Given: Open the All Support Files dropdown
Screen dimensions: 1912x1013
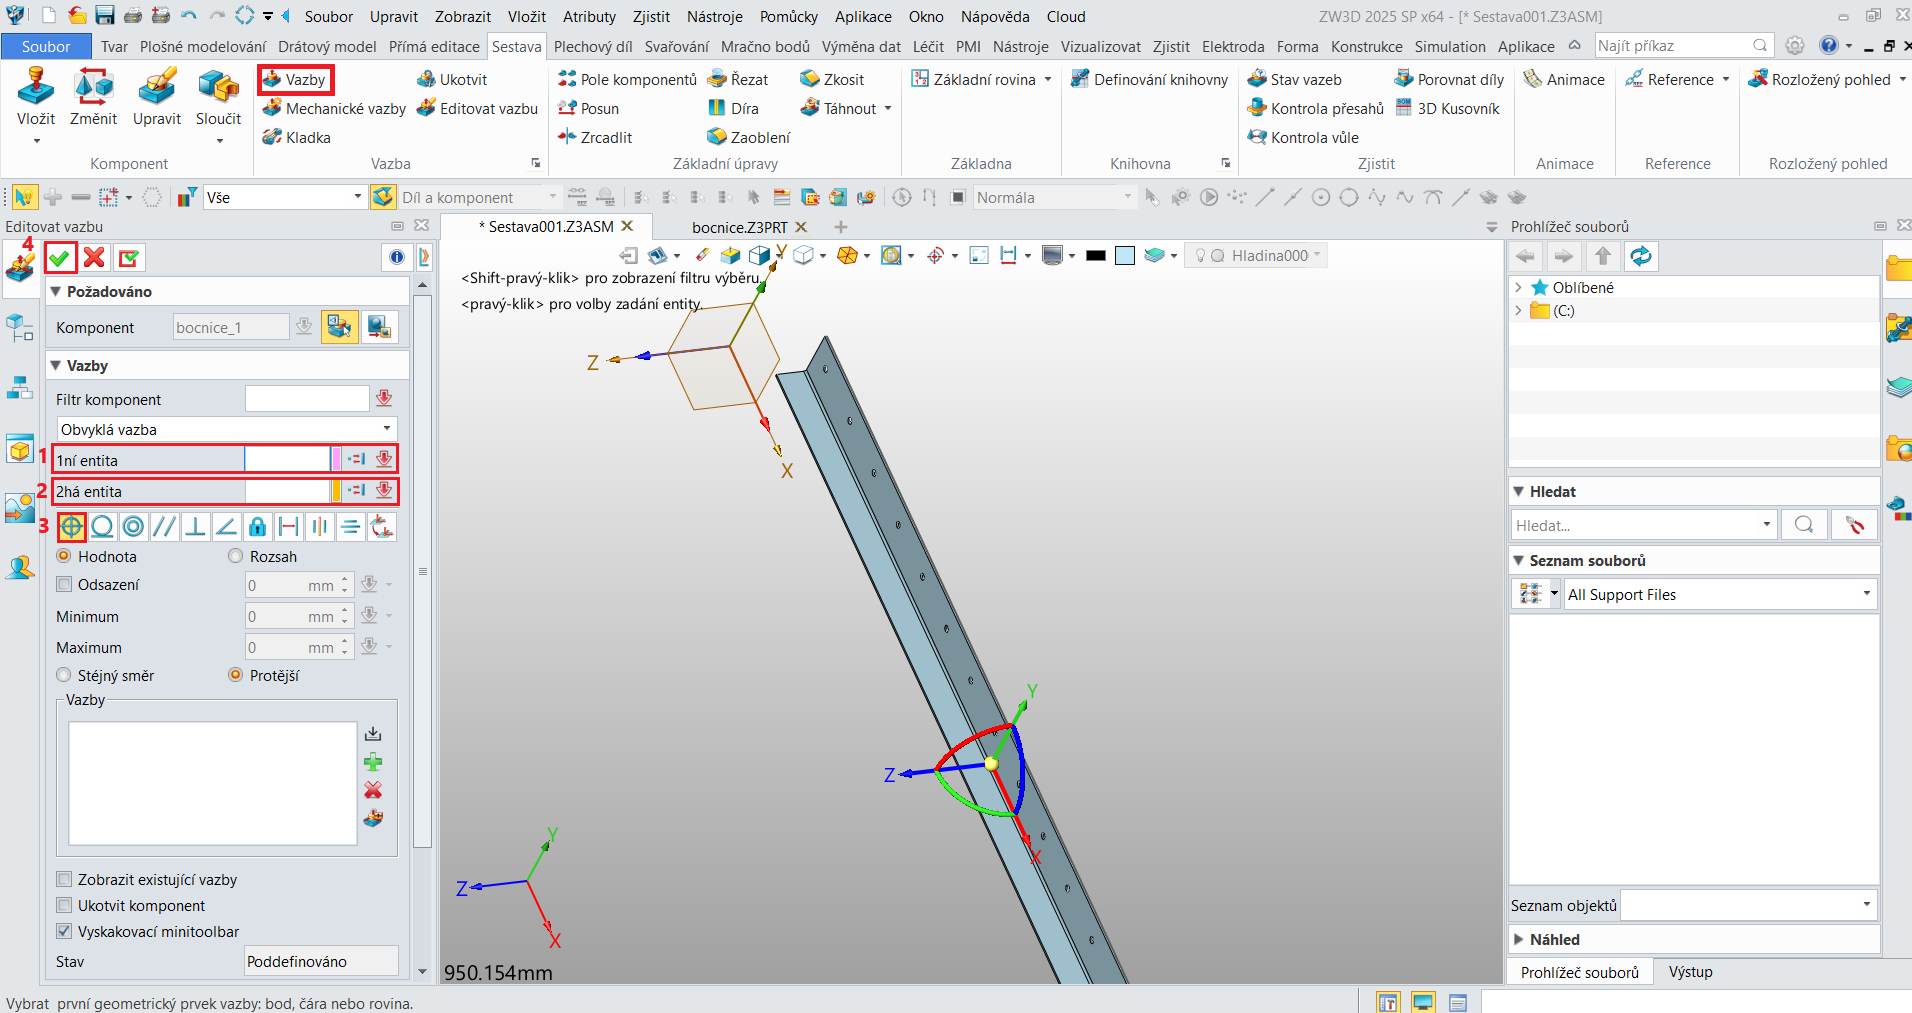Looking at the screenshot, I should pyautogui.click(x=1719, y=595).
